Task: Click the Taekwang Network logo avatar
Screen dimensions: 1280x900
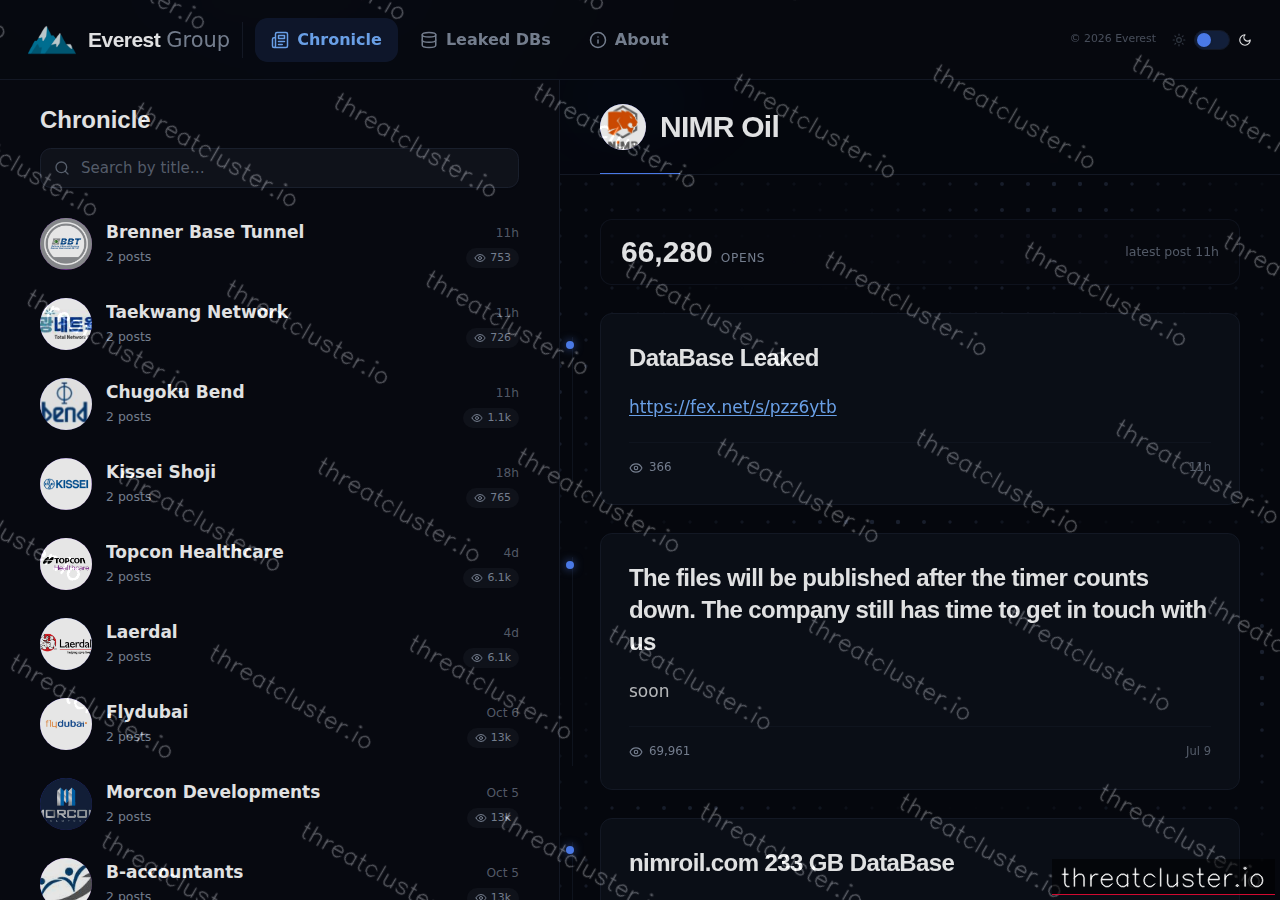Action: click(66, 324)
